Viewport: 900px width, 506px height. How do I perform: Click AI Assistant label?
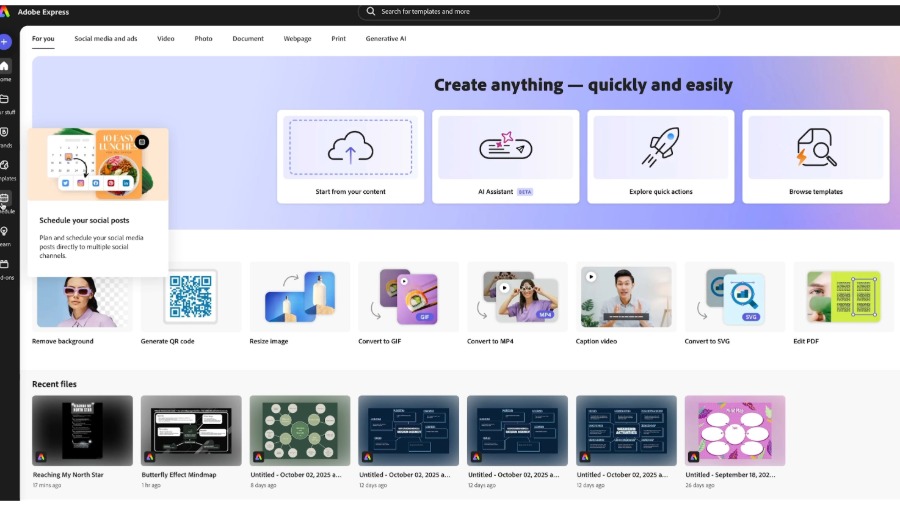tap(495, 192)
